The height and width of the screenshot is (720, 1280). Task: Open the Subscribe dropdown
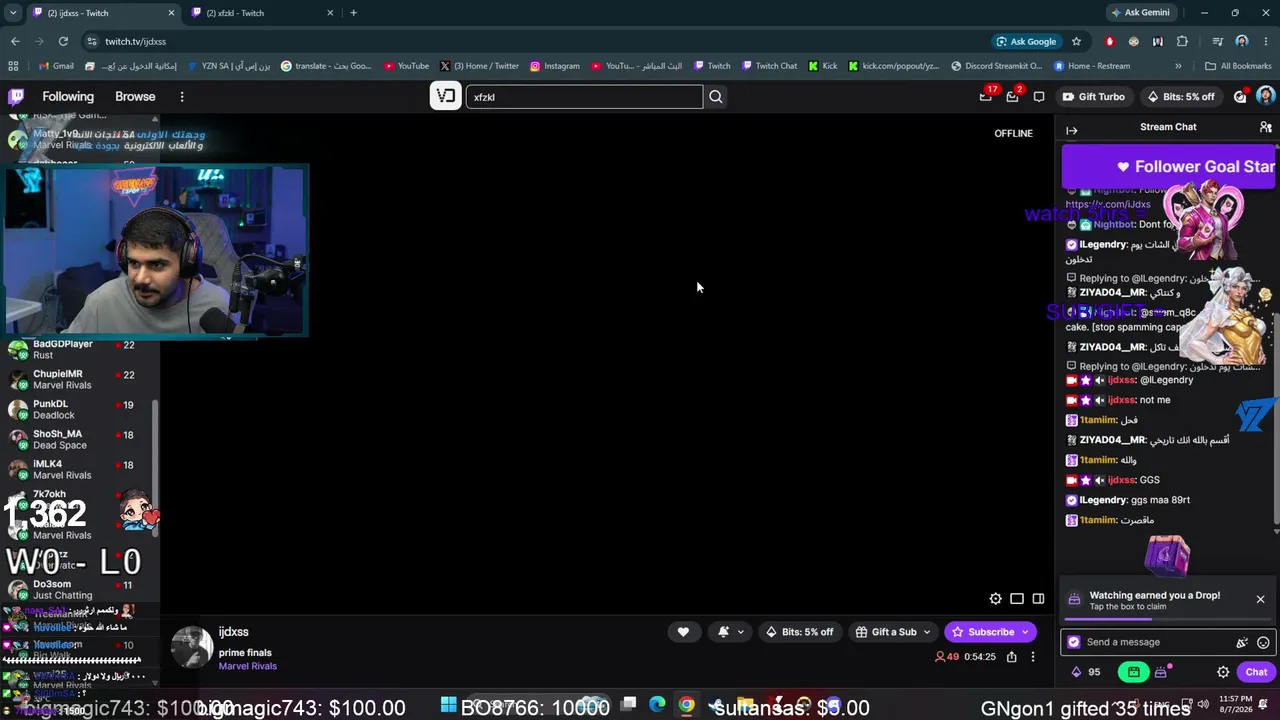pos(1025,632)
